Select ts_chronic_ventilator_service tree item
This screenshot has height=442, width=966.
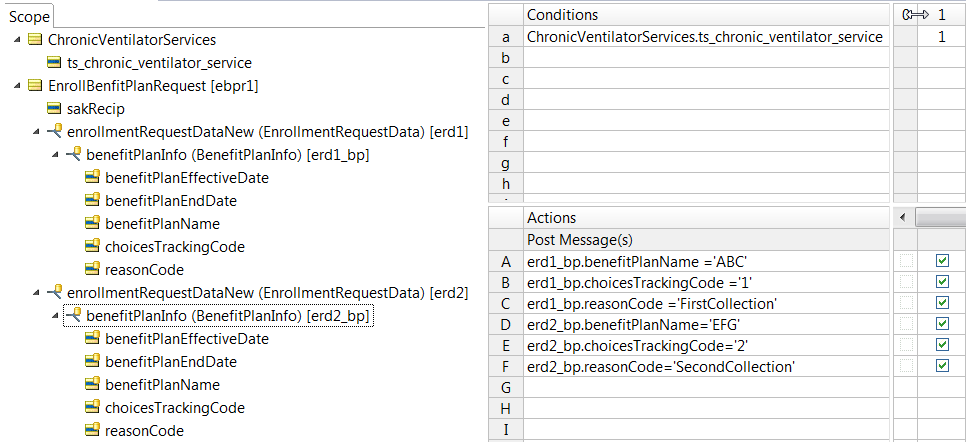tap(160, 63)
